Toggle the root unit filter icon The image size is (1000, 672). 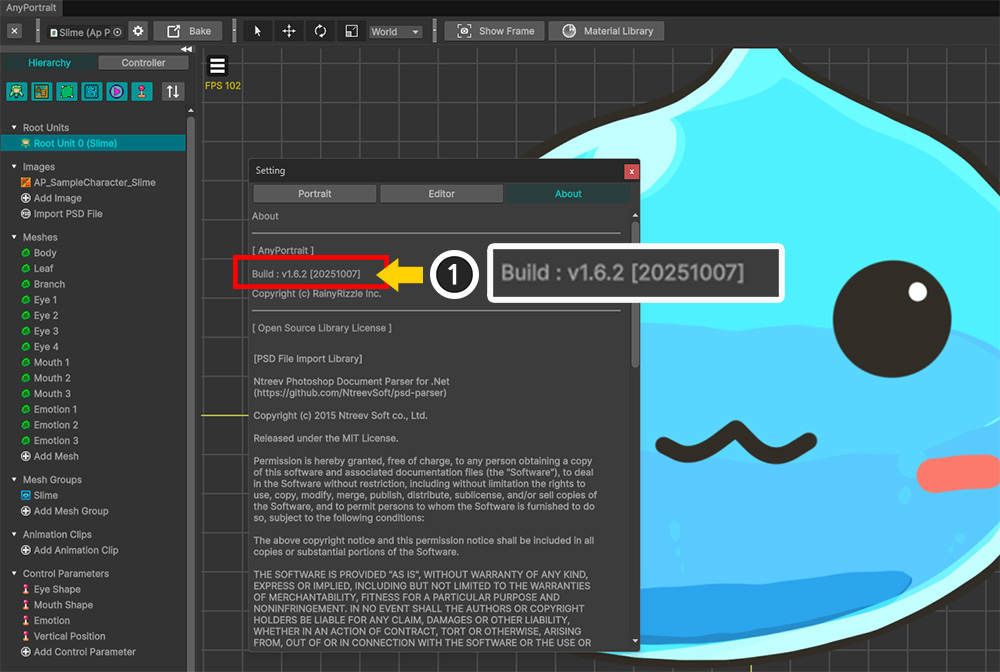[17, 91]
